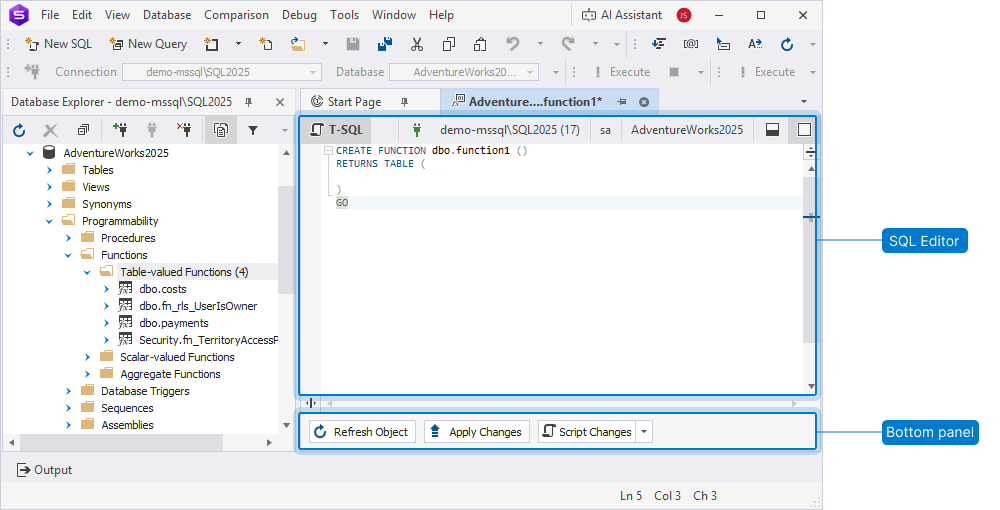Toggle the filter funnel in Database Explorer
1000x510 pixels.
click(253, 131)
